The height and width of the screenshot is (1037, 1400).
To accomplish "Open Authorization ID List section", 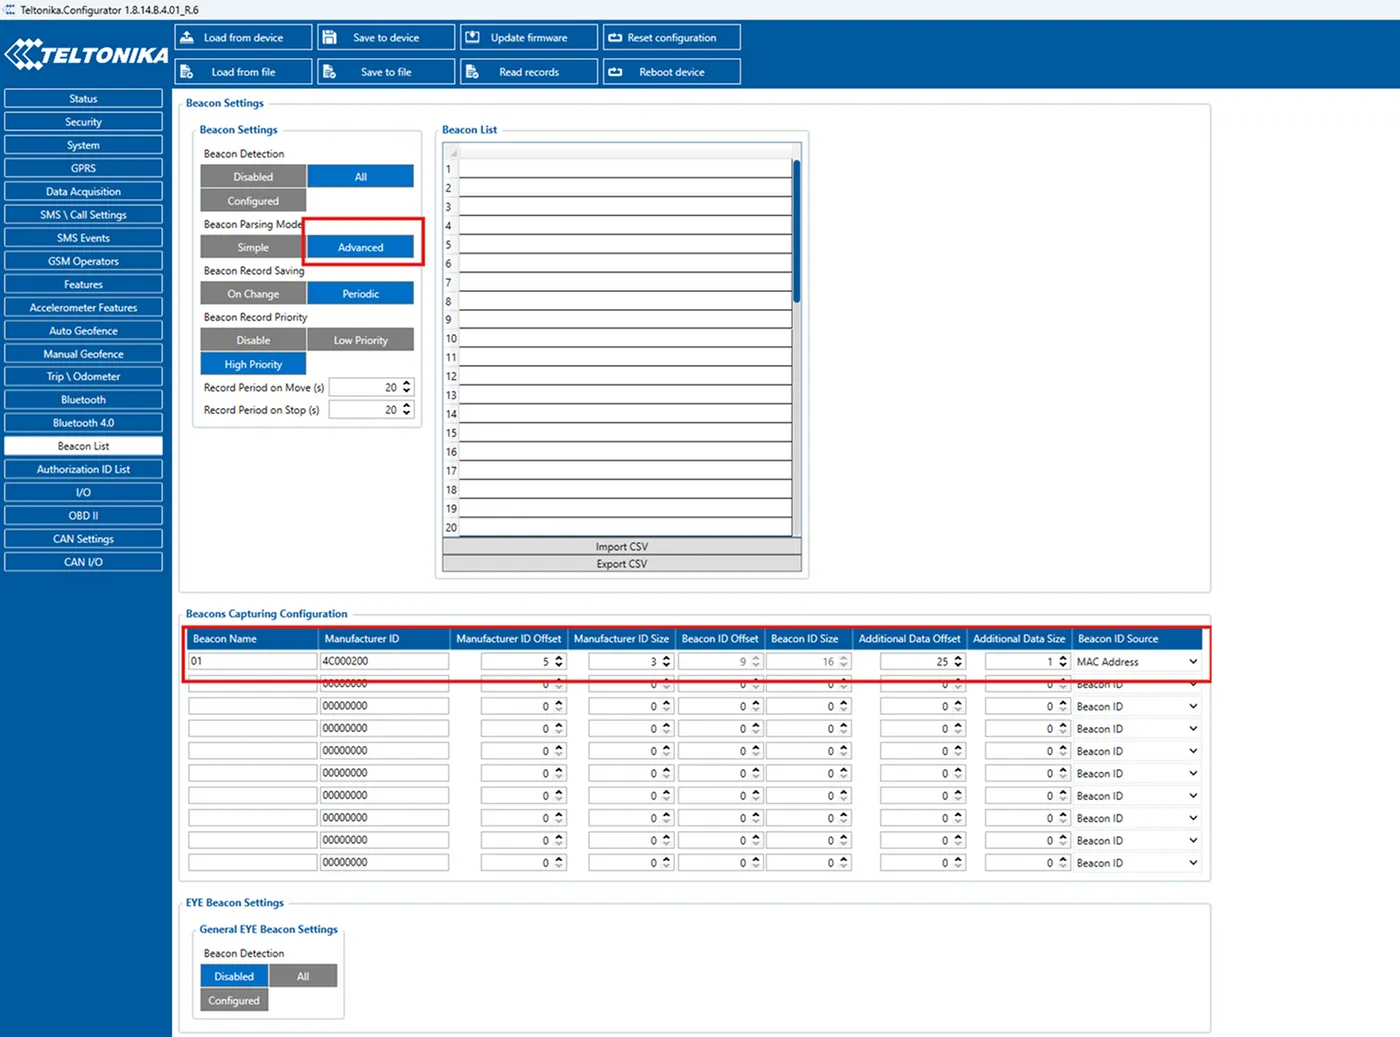I will [x=83, y=469].
